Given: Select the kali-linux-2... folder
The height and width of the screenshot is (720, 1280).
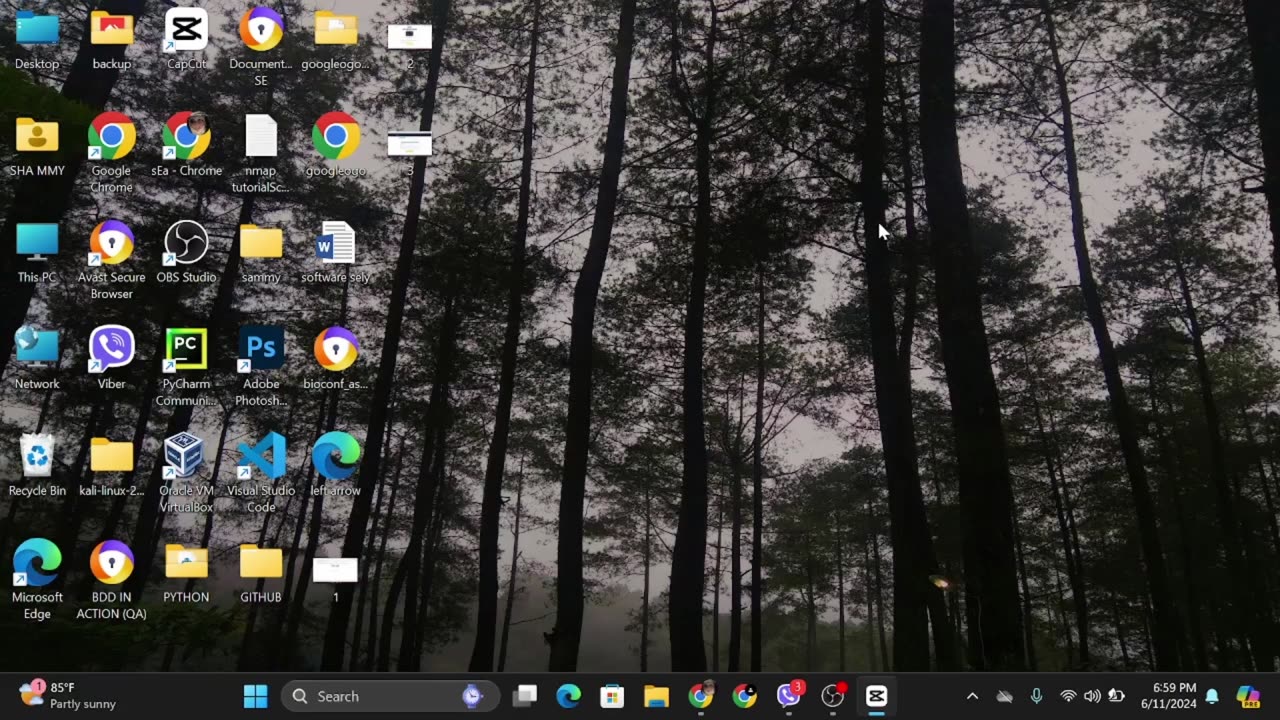Looking at the screenshot, I should pos(111,465).
